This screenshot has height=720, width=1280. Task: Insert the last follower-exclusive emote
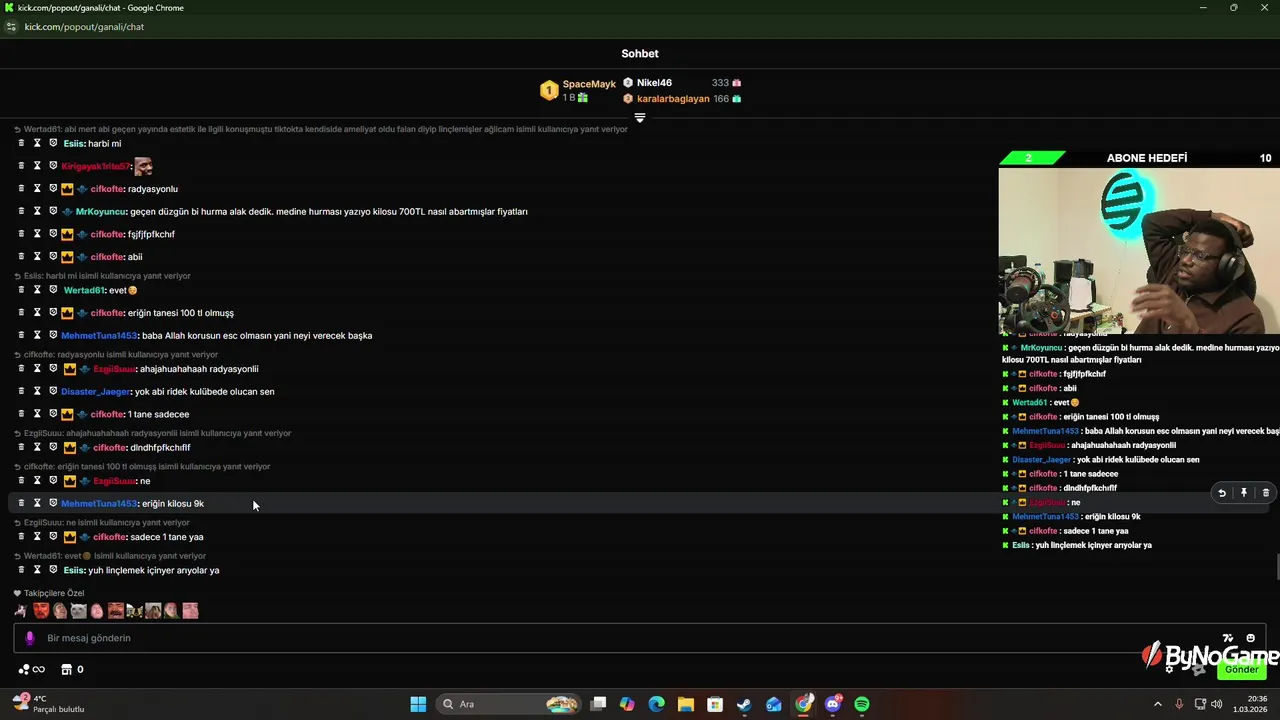[190, 611]
